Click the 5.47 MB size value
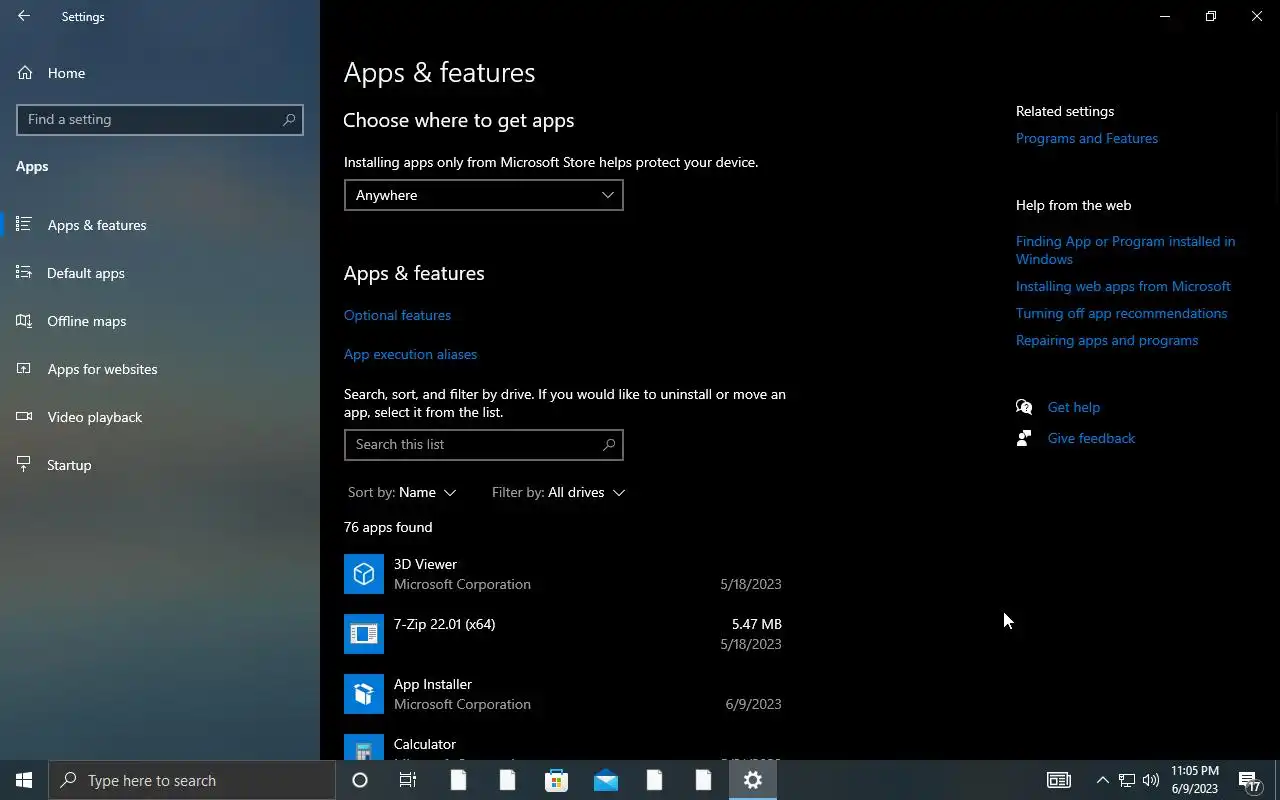Image resolution: width=1280 pixels, height=800 pixels. (757, 624)
